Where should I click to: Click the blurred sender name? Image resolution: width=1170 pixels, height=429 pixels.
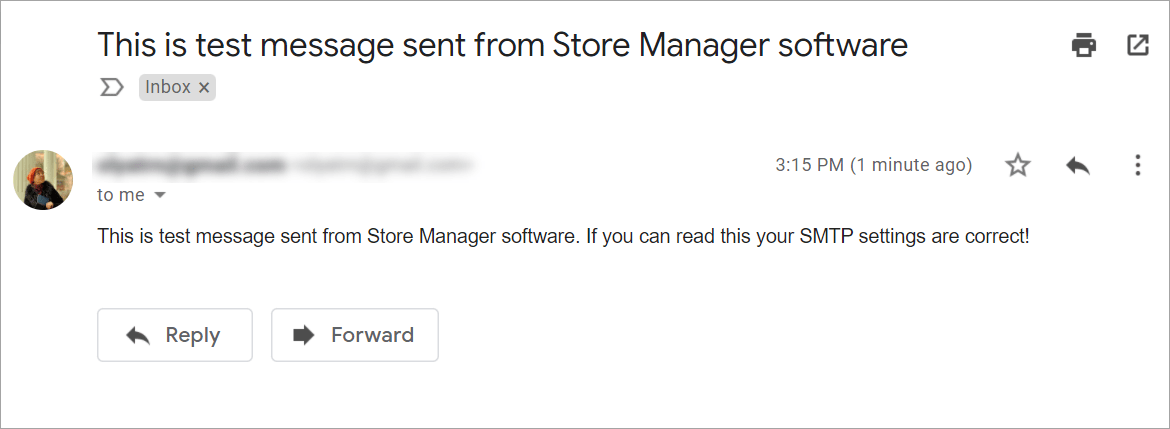190,164
